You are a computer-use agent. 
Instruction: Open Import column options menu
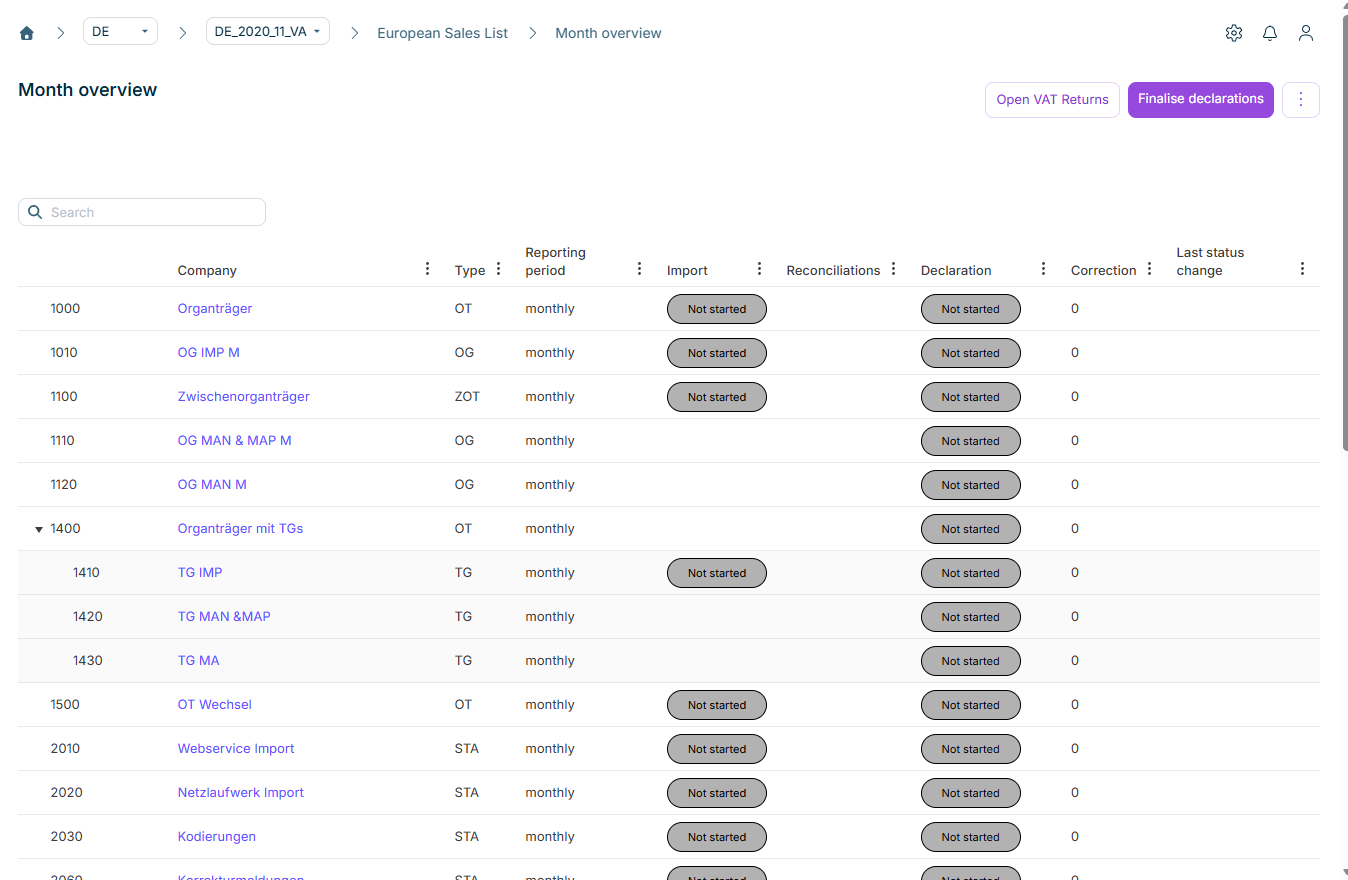pos(760,269)
